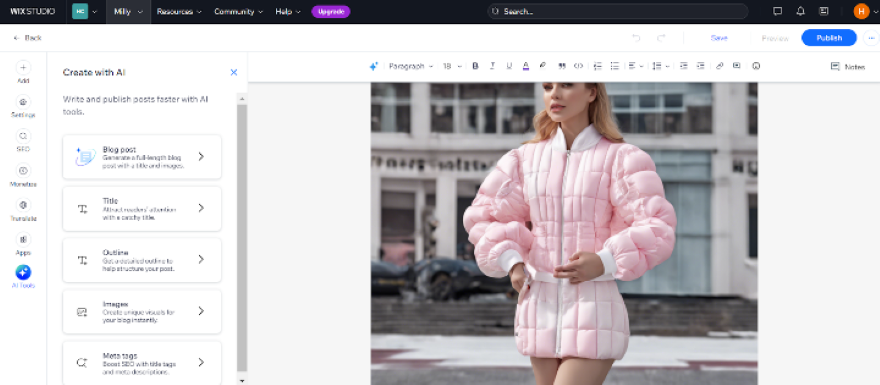Open the Monetize panel
The width and height of the screenshot is (880, 385).
[x=23, y=176]
